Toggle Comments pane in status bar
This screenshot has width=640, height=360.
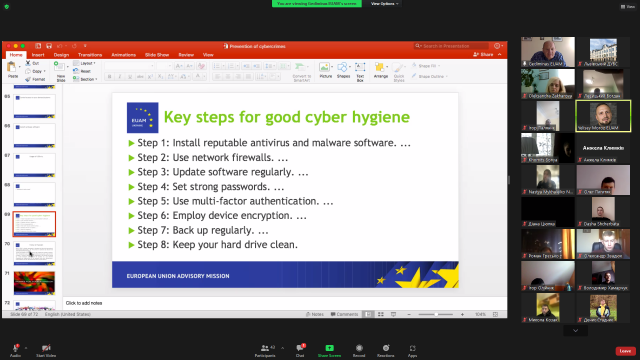click(344, 314)
